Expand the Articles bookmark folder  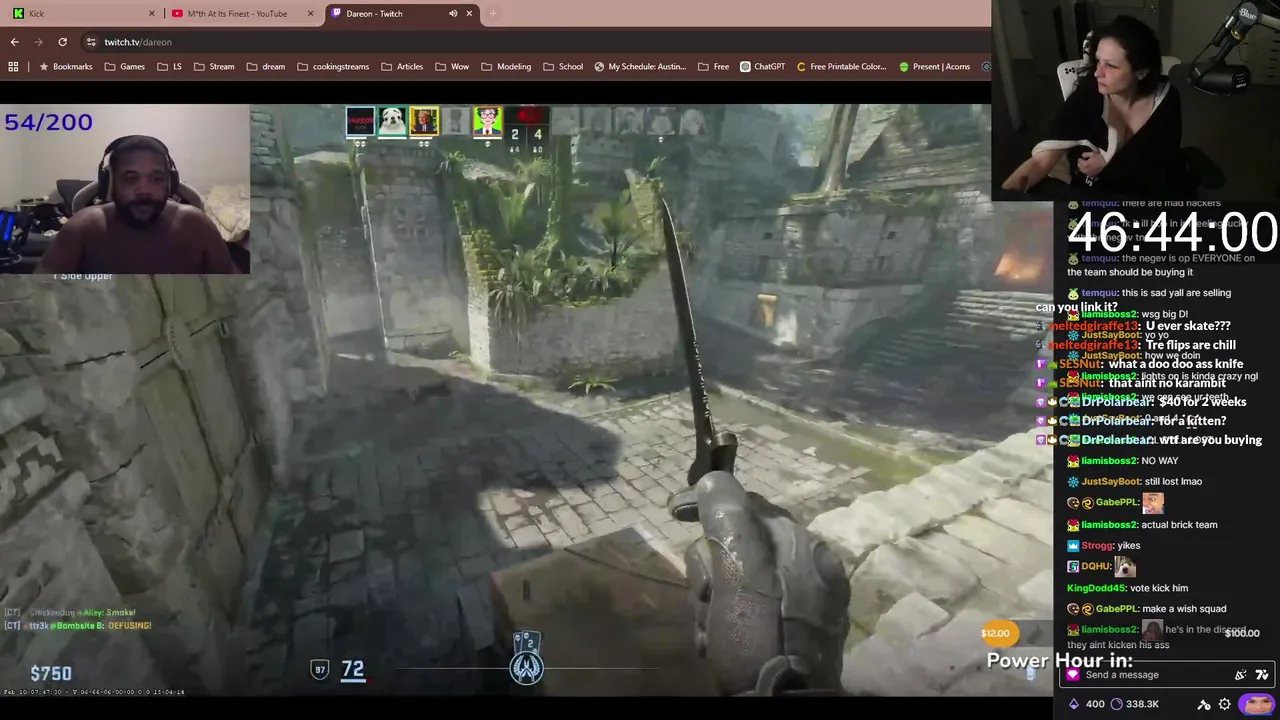click(402, 67)
